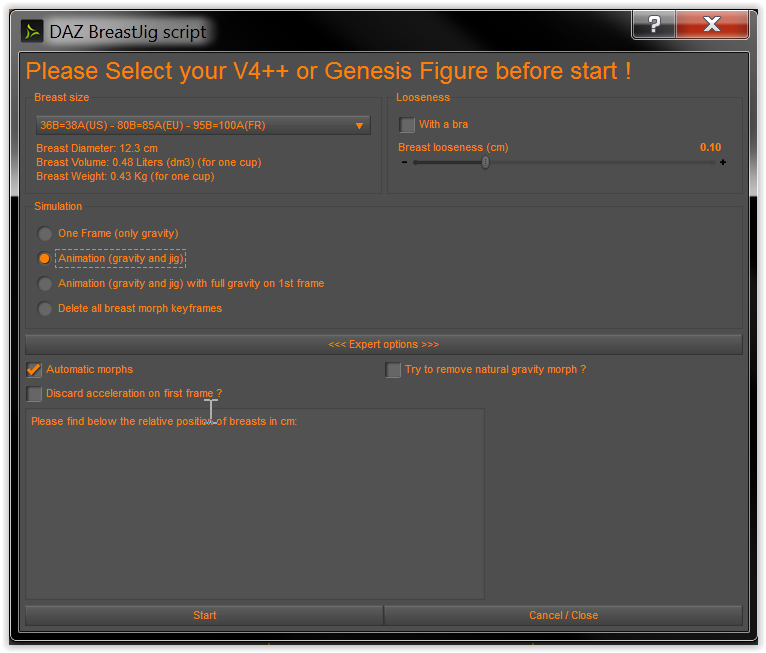Viewport: 766px width, 653px height.
Task: Click the 0.10 looseness value
Action: coord(710,147)
